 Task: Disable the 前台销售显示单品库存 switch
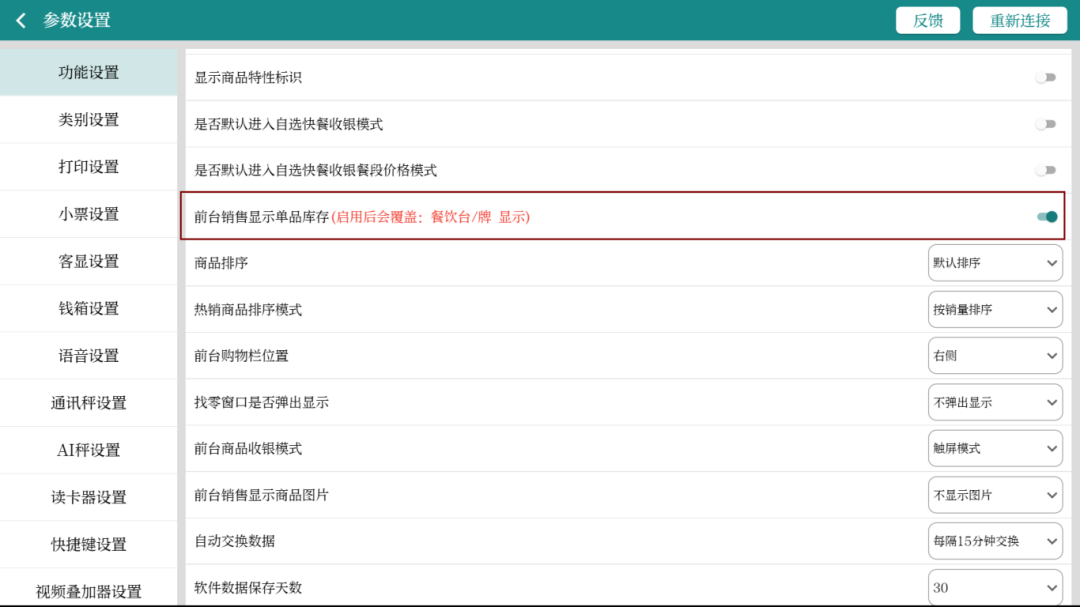click(x=1046, y=216)
